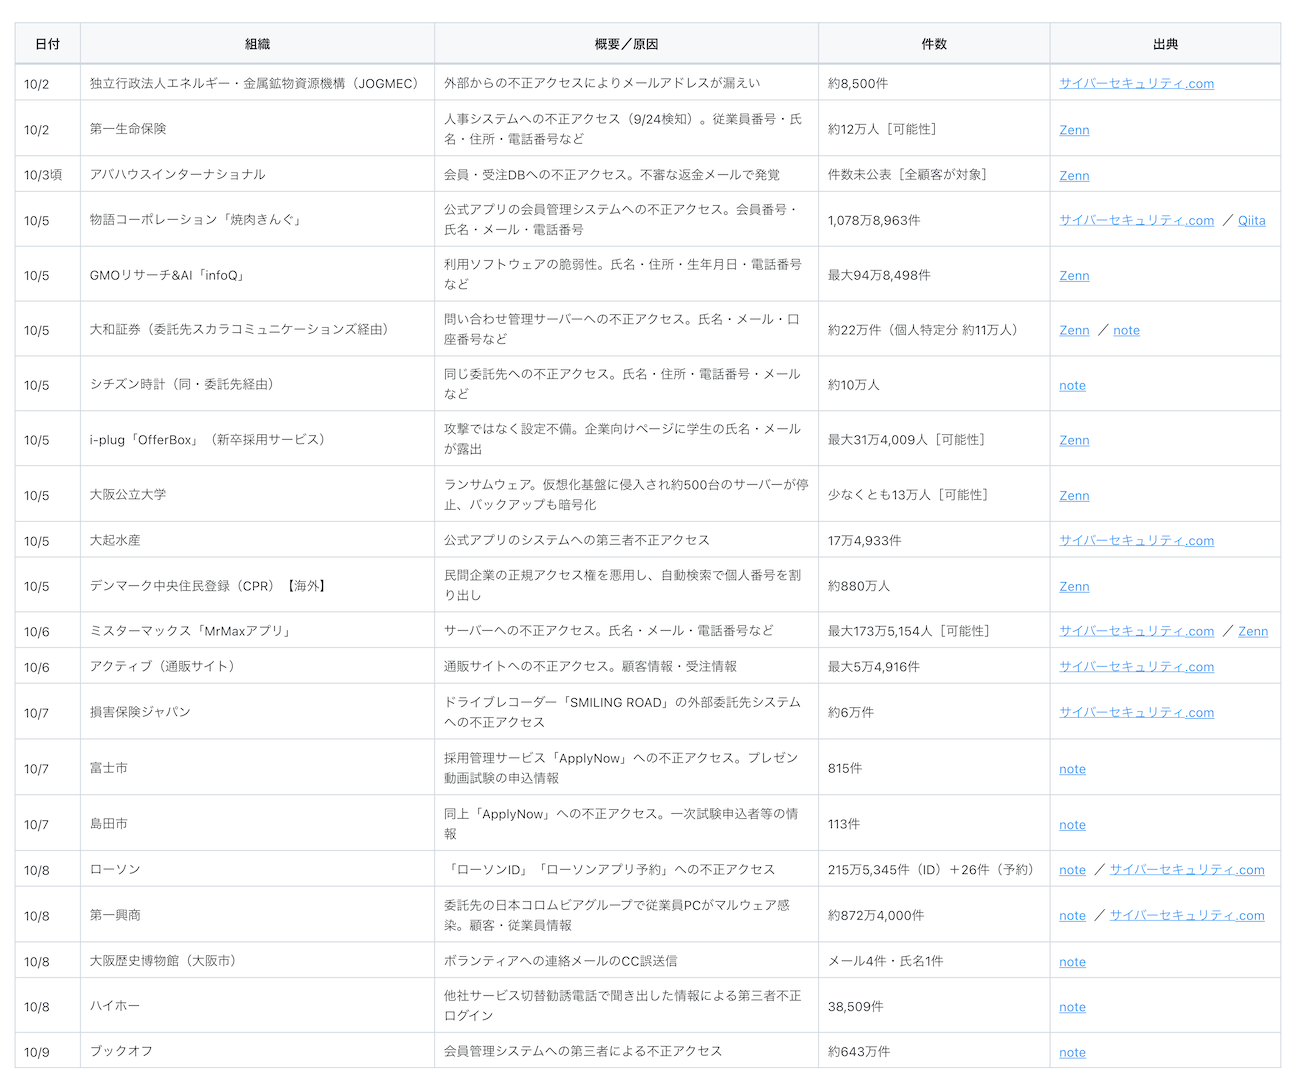Open note link in 第一興商 row
Viewport: 1296px width, 1090px height.
tap(1072, 916)
